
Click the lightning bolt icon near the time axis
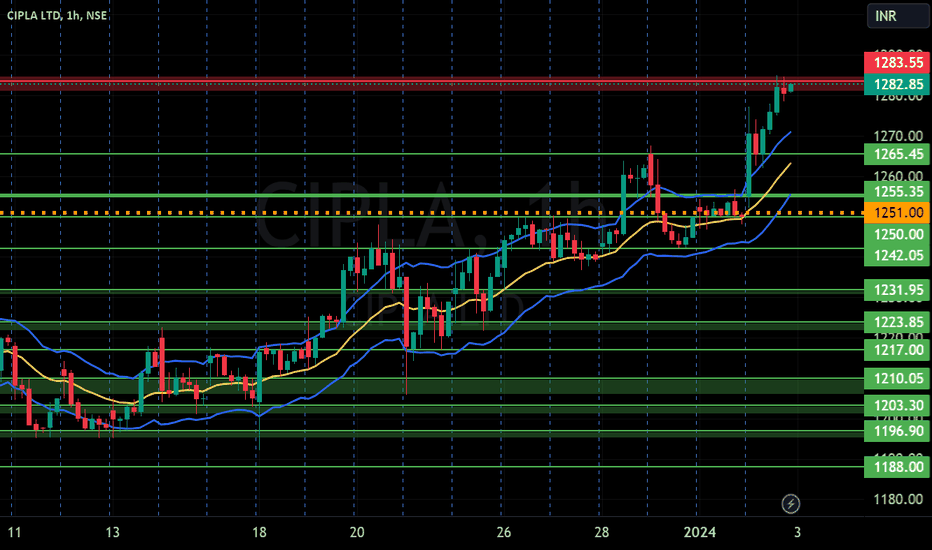pyautogui.click(x=790, y=504)
